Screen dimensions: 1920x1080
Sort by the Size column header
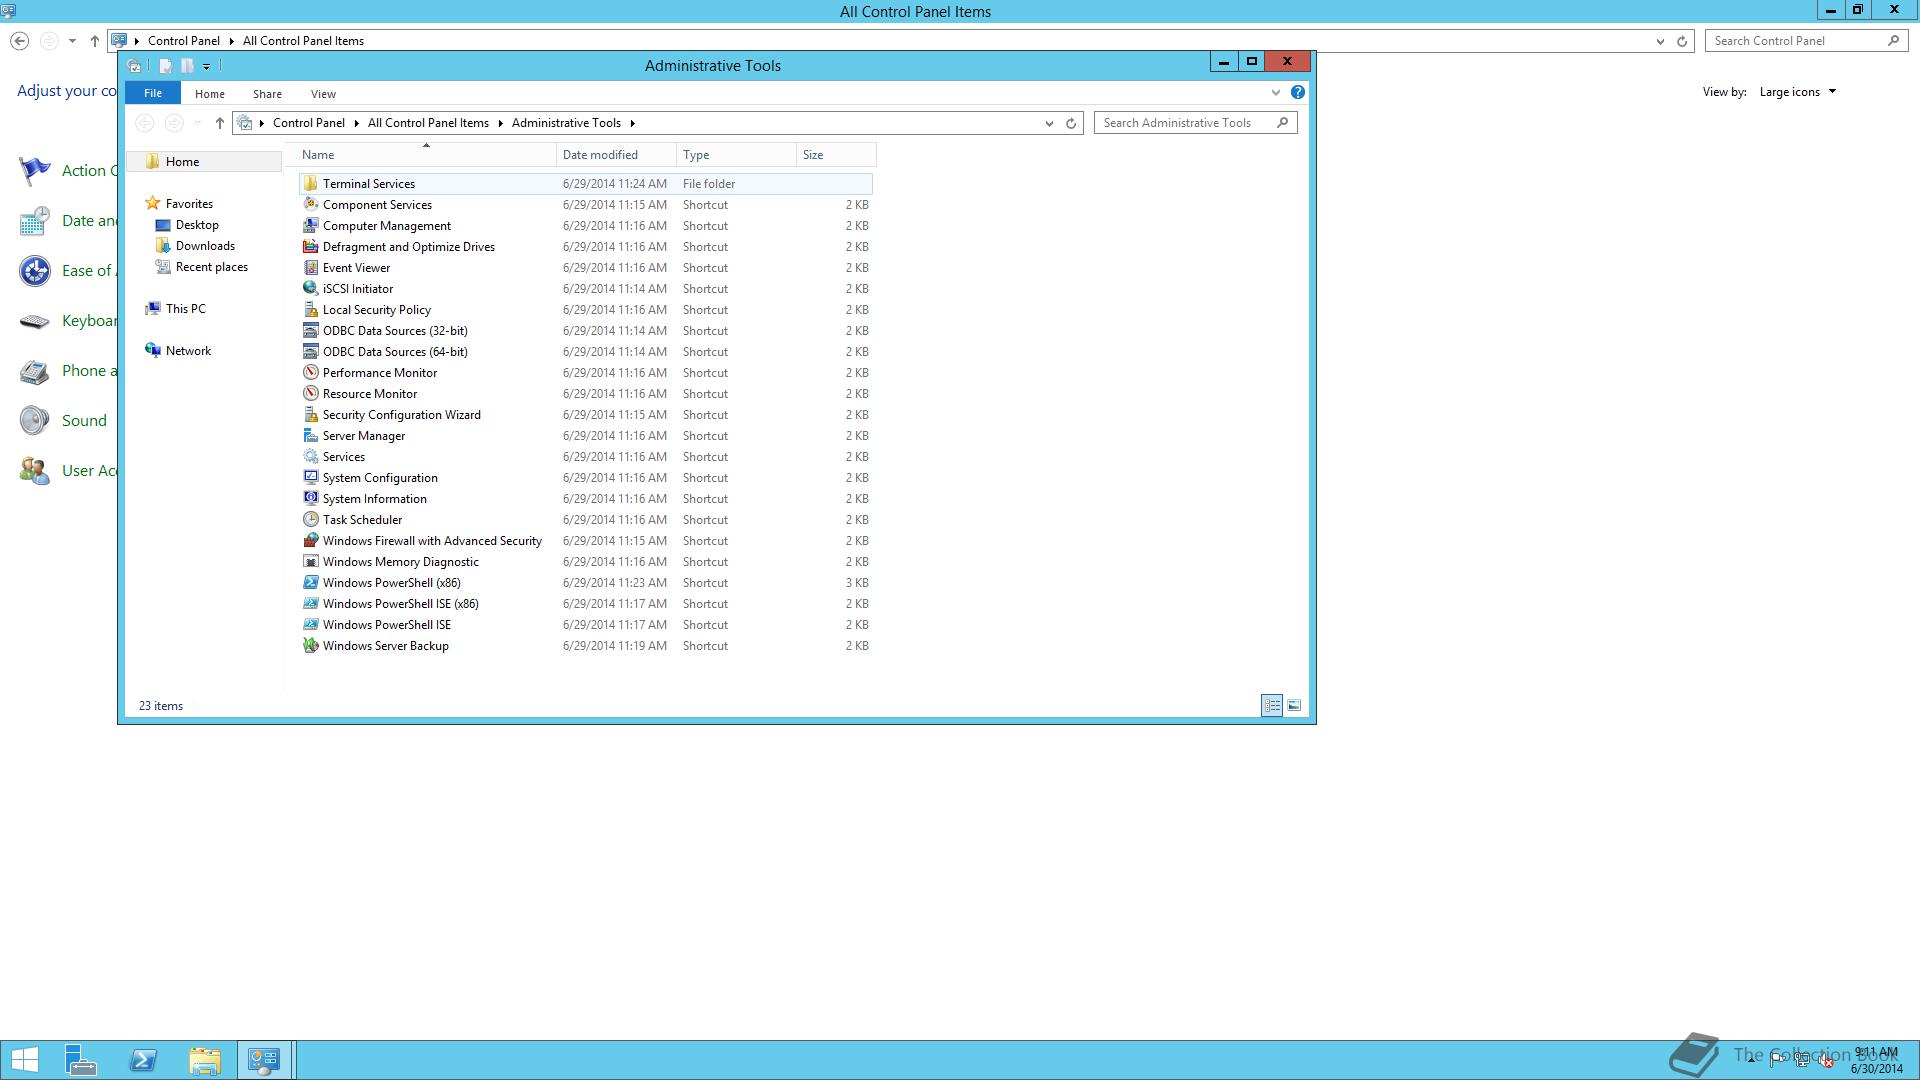pyautogui.click(x=836, y=155)
